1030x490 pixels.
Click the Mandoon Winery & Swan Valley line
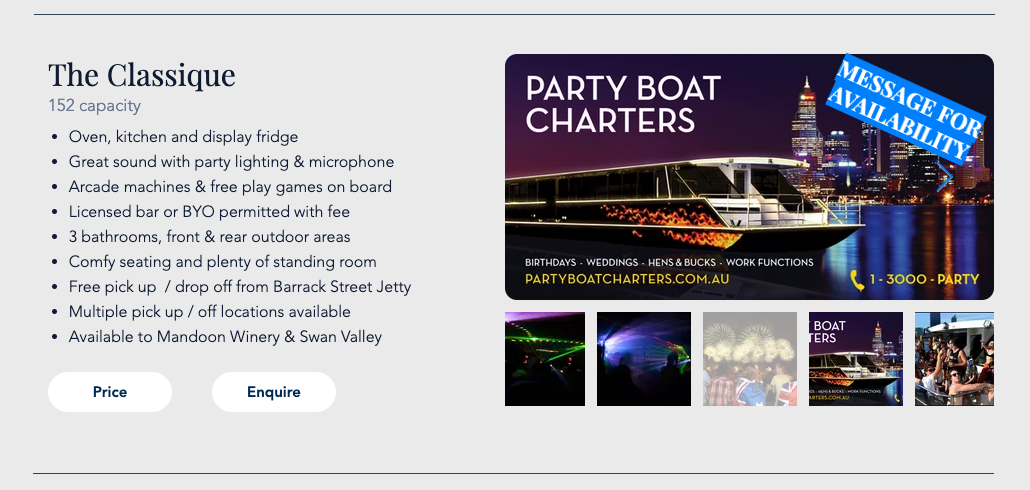click(x=225, y=337)
